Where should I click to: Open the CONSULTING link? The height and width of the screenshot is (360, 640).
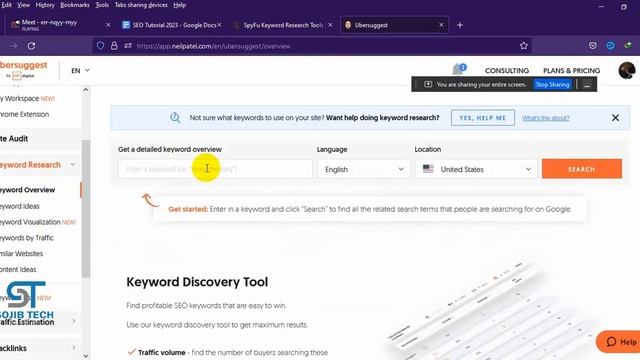coord(507,71)
